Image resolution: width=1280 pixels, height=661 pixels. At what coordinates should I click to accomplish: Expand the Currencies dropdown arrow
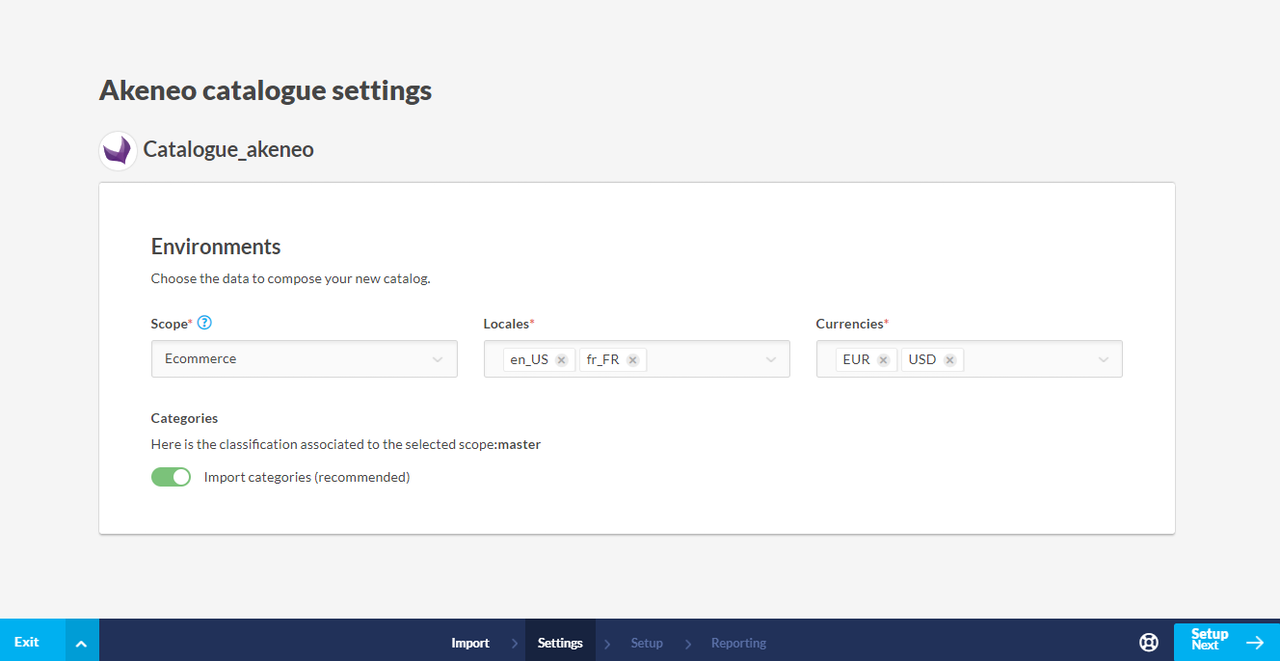click(x=1103, y=360)
